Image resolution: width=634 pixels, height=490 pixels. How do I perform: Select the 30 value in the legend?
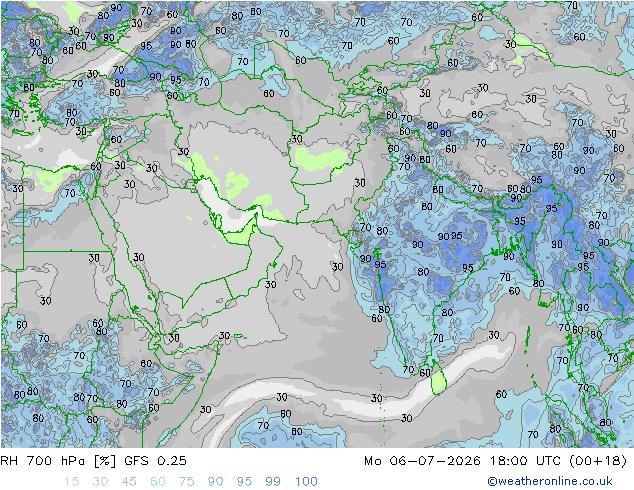100,482
